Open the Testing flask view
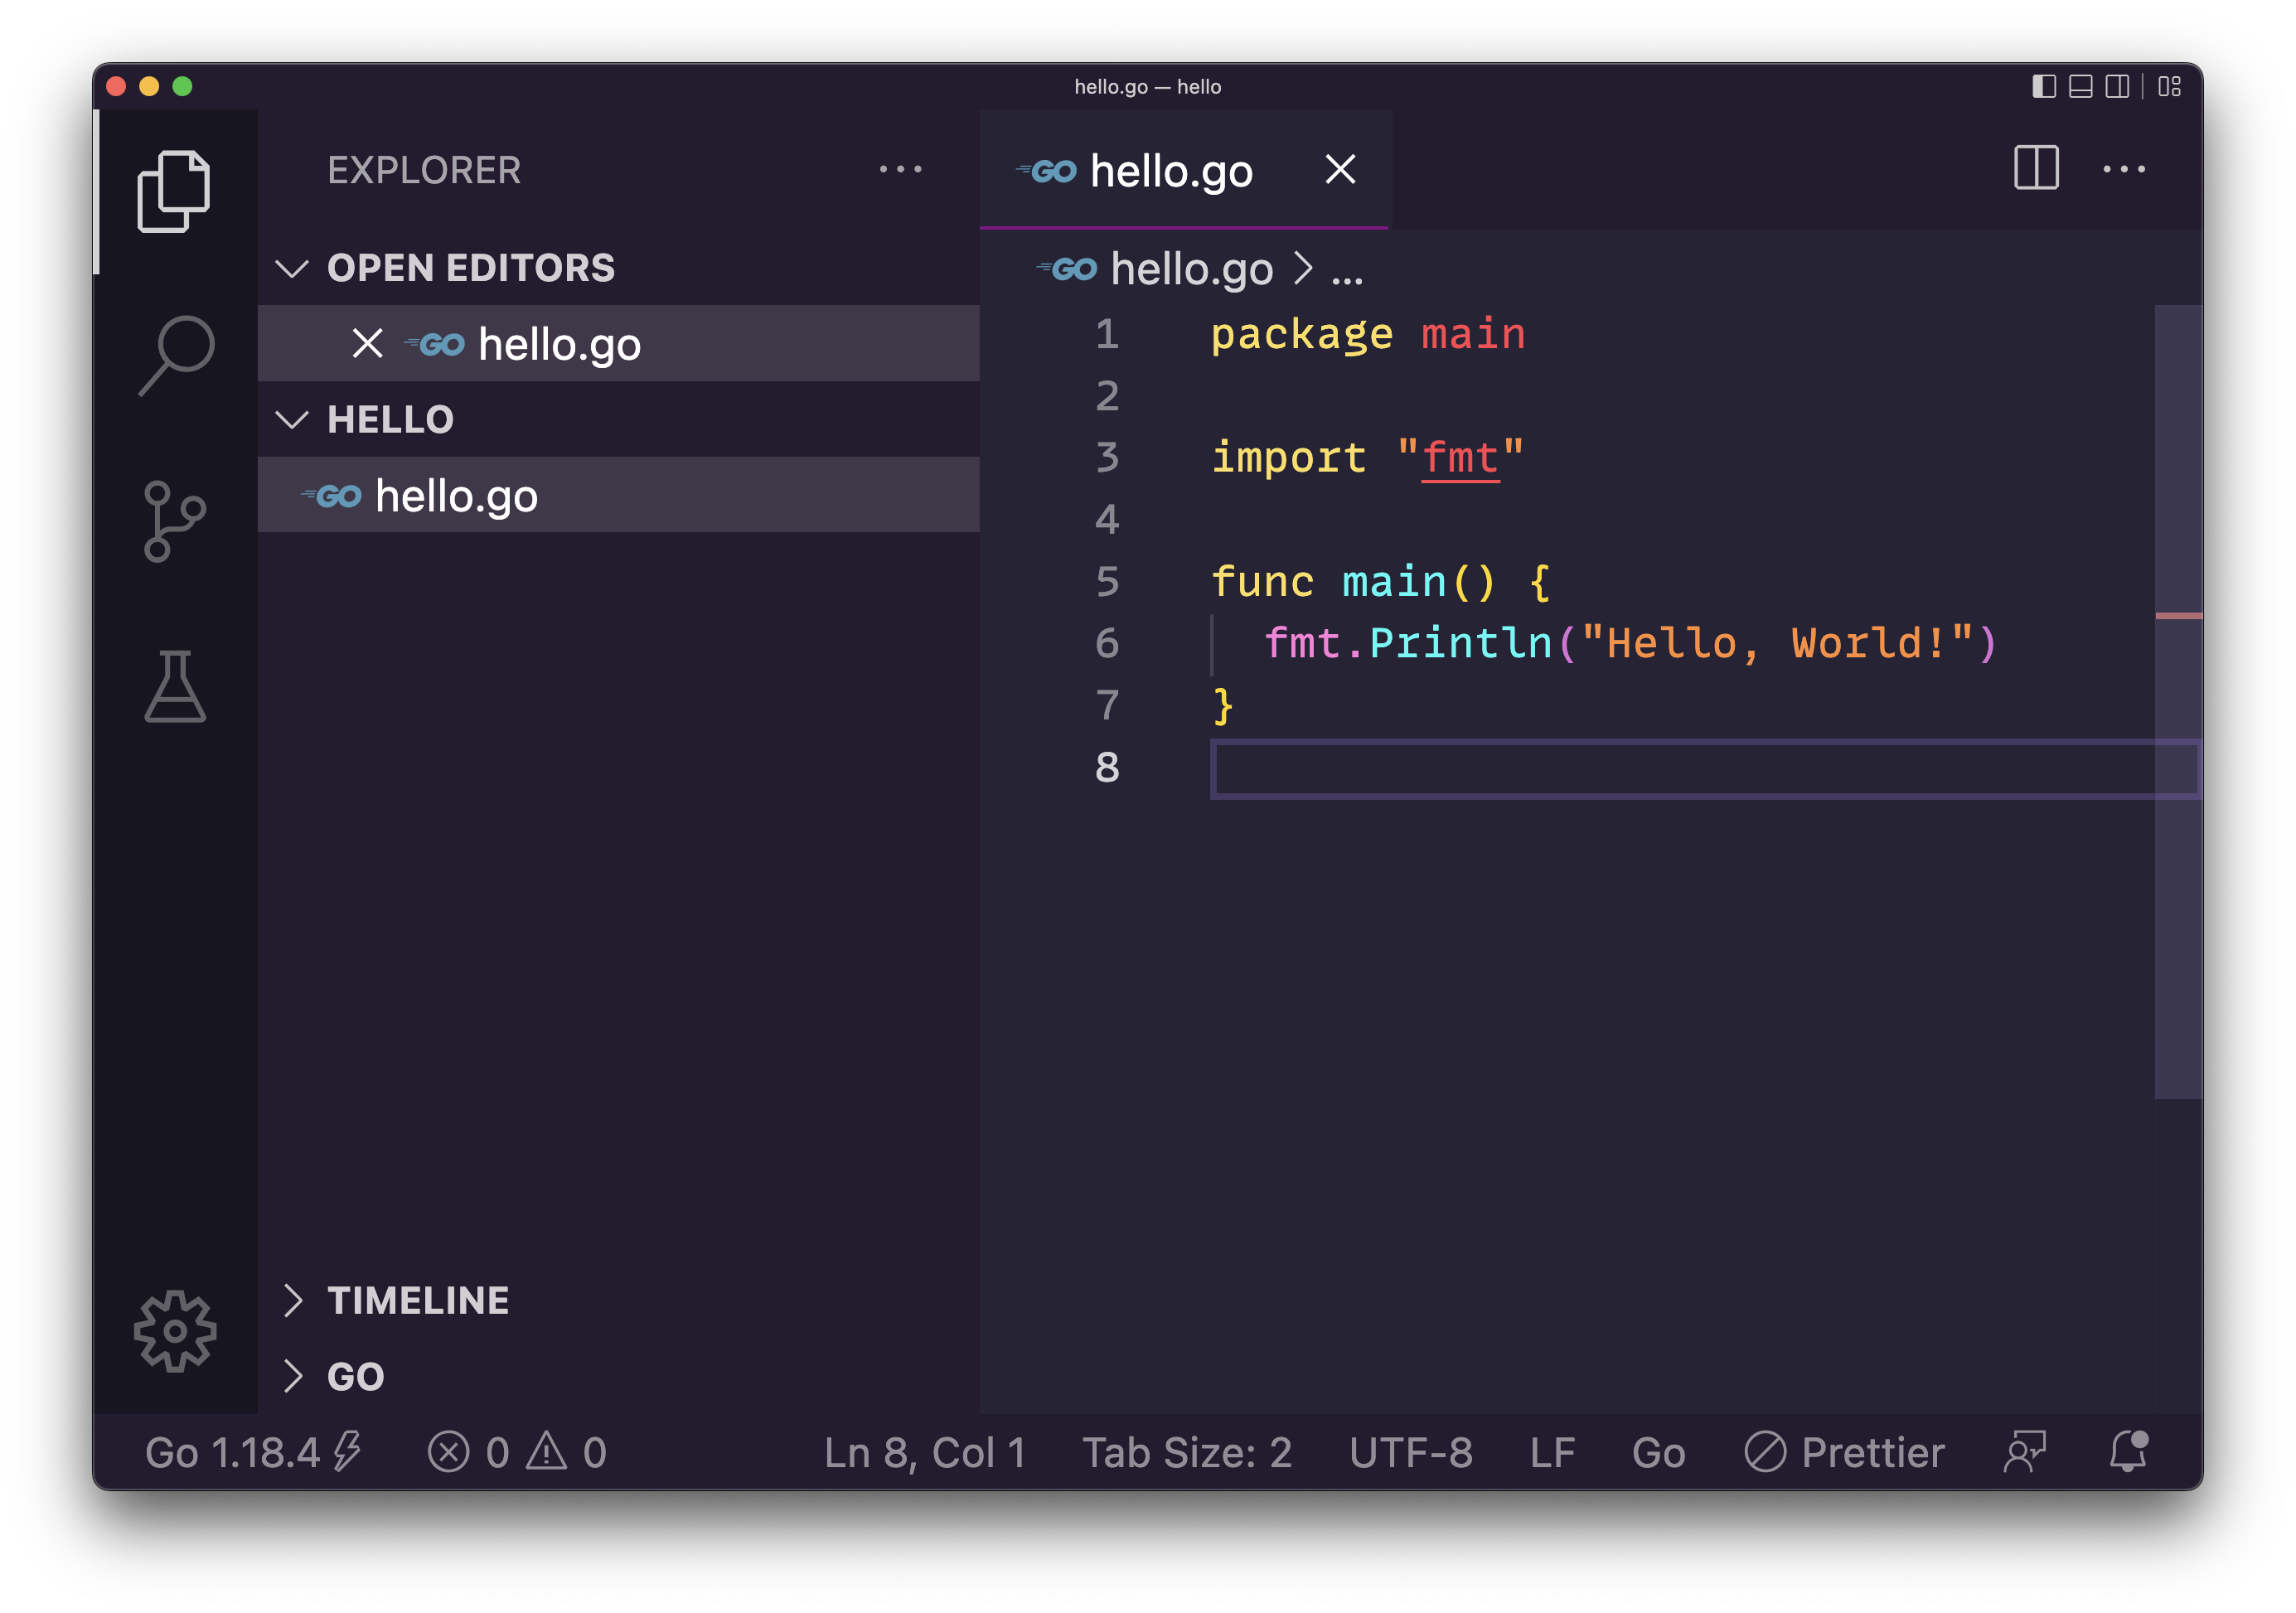Viewport: 2296px width, 1613px height. pos(175,686)
